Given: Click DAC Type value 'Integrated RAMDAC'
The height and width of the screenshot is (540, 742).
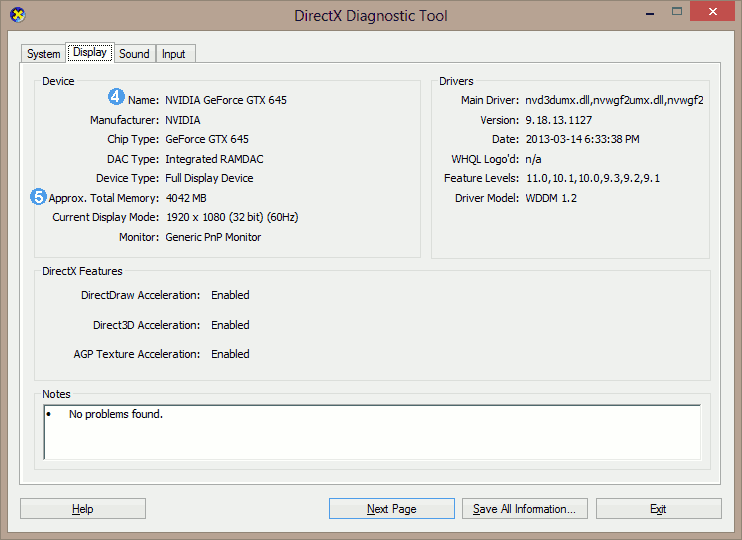Looking at the screenshot, I should (214, 159).
